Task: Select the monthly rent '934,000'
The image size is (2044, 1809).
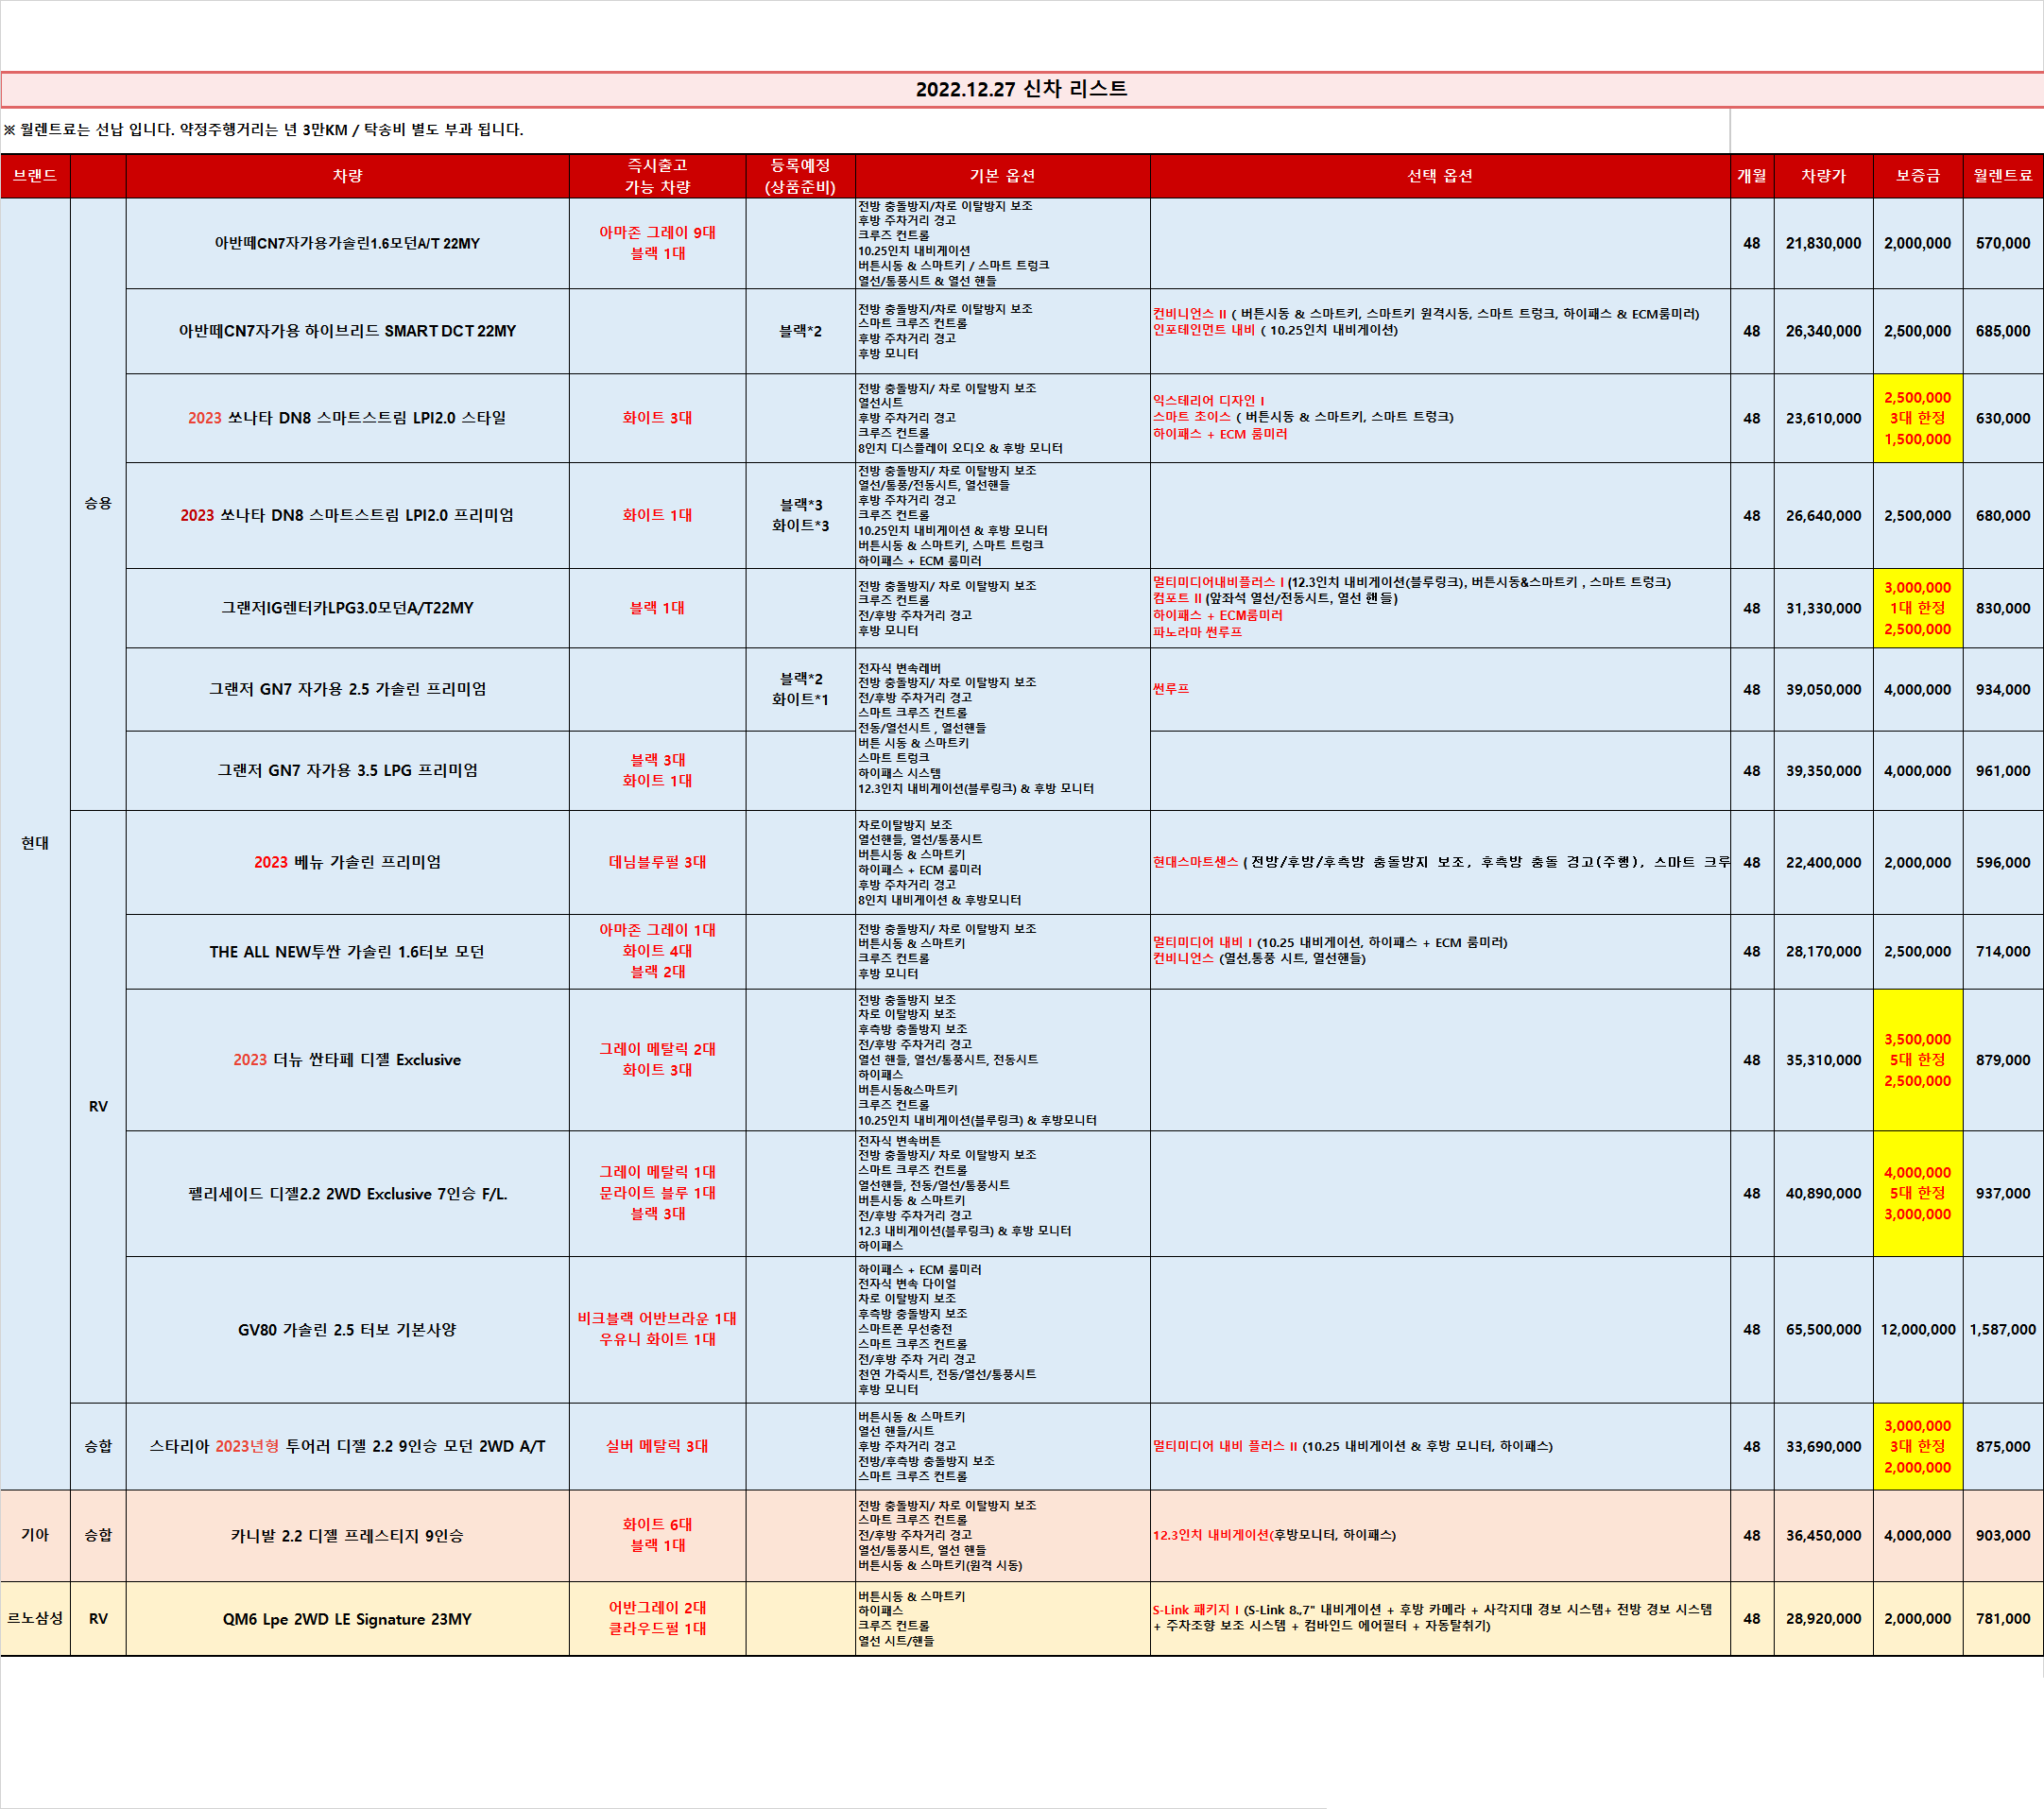Action: (2003, 689)
